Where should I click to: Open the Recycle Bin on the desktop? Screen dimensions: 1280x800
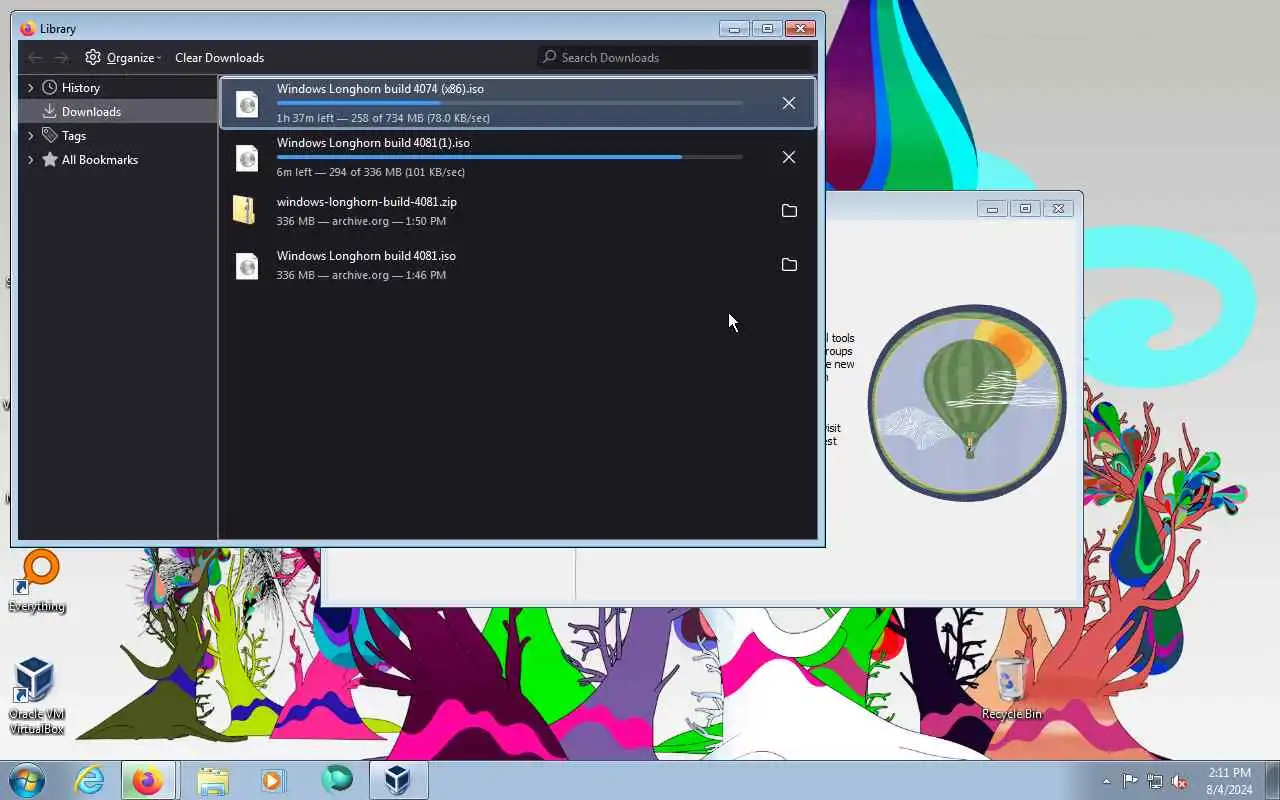point(1011,688)
